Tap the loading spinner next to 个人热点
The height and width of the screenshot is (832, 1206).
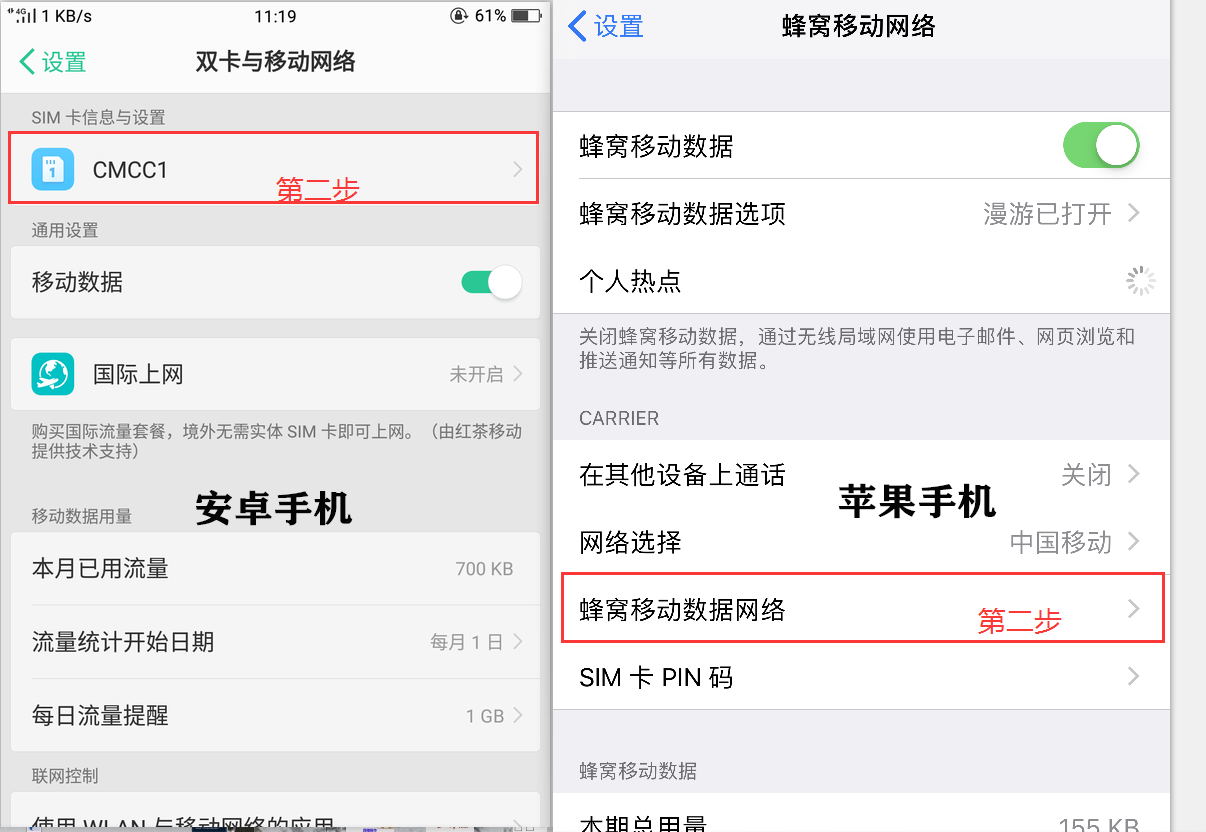1141,281
